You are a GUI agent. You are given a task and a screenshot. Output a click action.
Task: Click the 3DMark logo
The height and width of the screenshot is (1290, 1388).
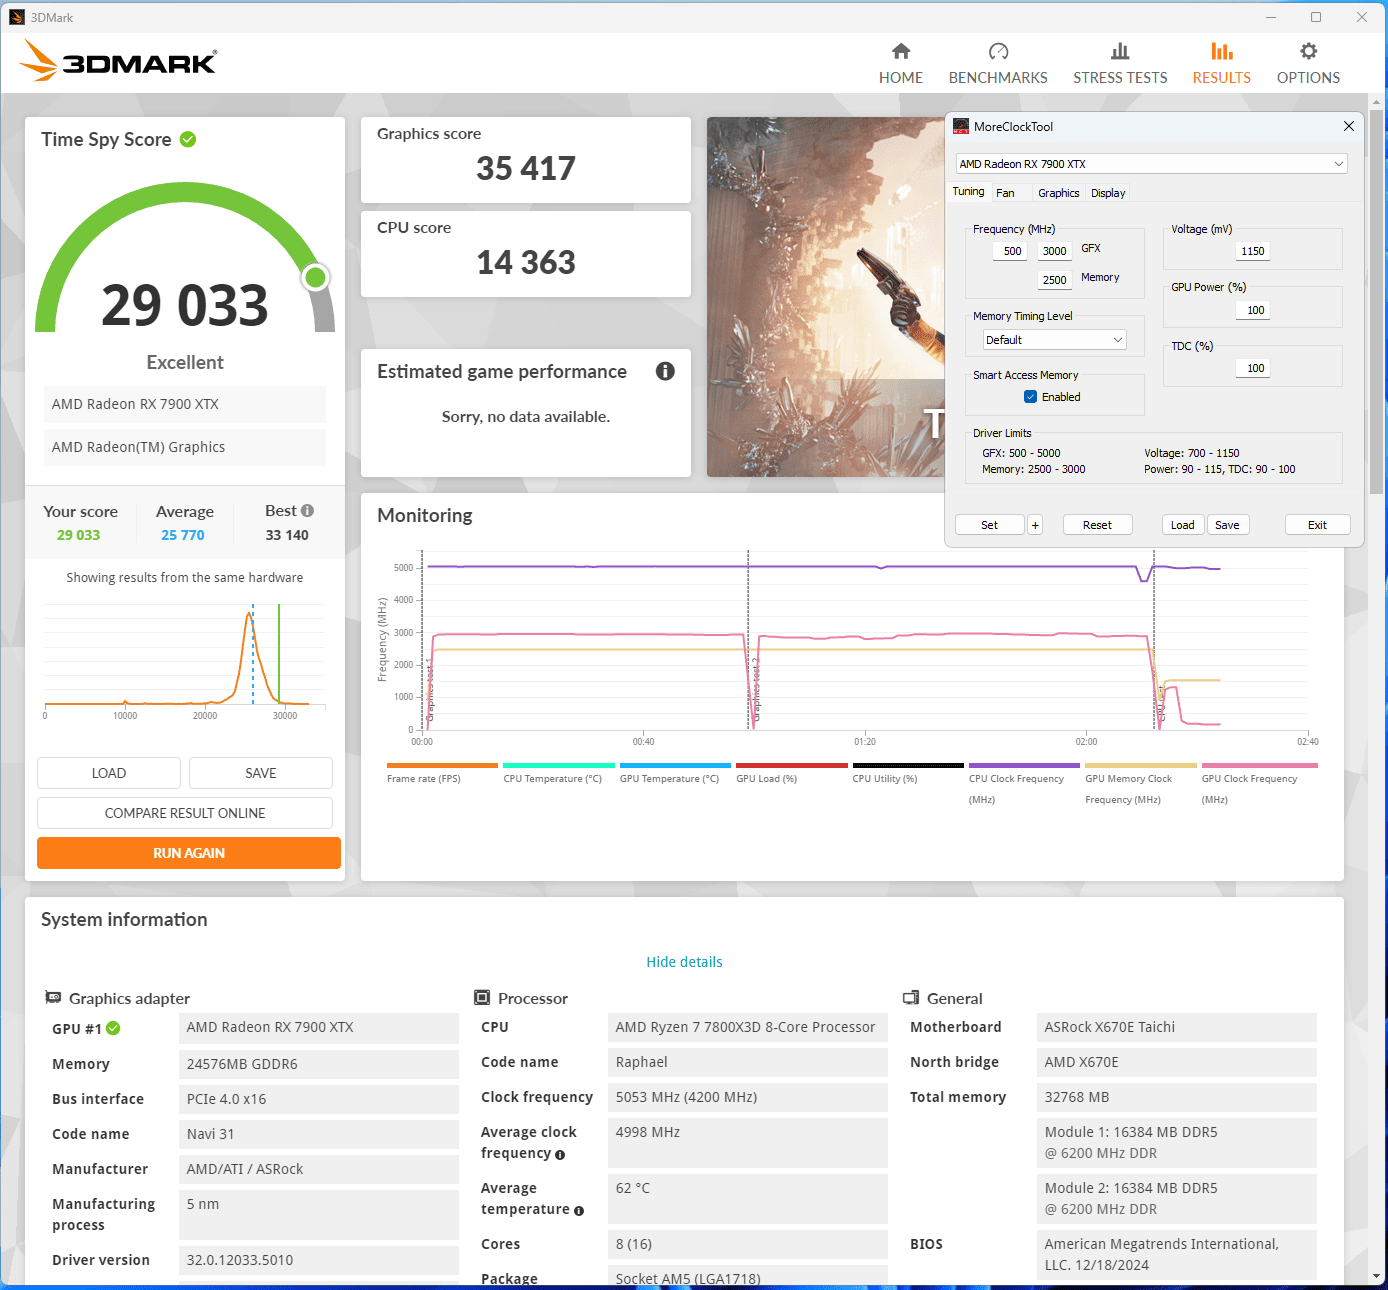point(118,61)
